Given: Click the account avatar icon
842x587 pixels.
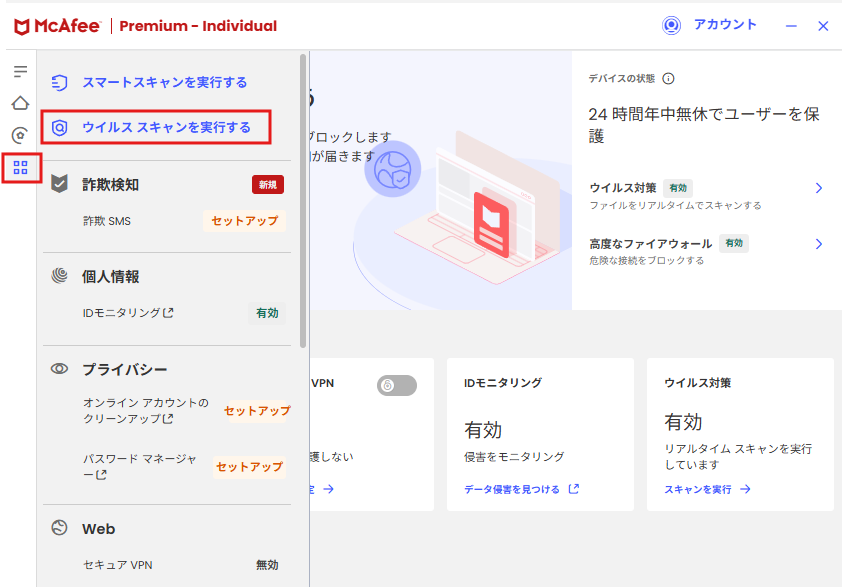Looking at the screenshot, I should pos(671,25).
